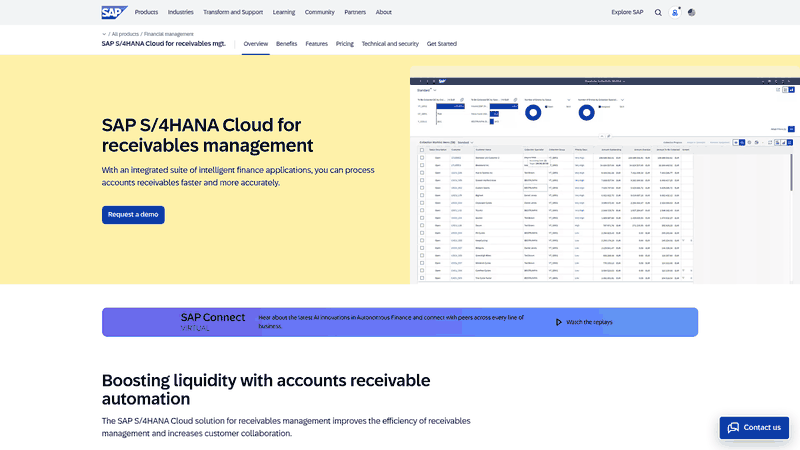Open the Partners menu

click(x=355, y=12)
